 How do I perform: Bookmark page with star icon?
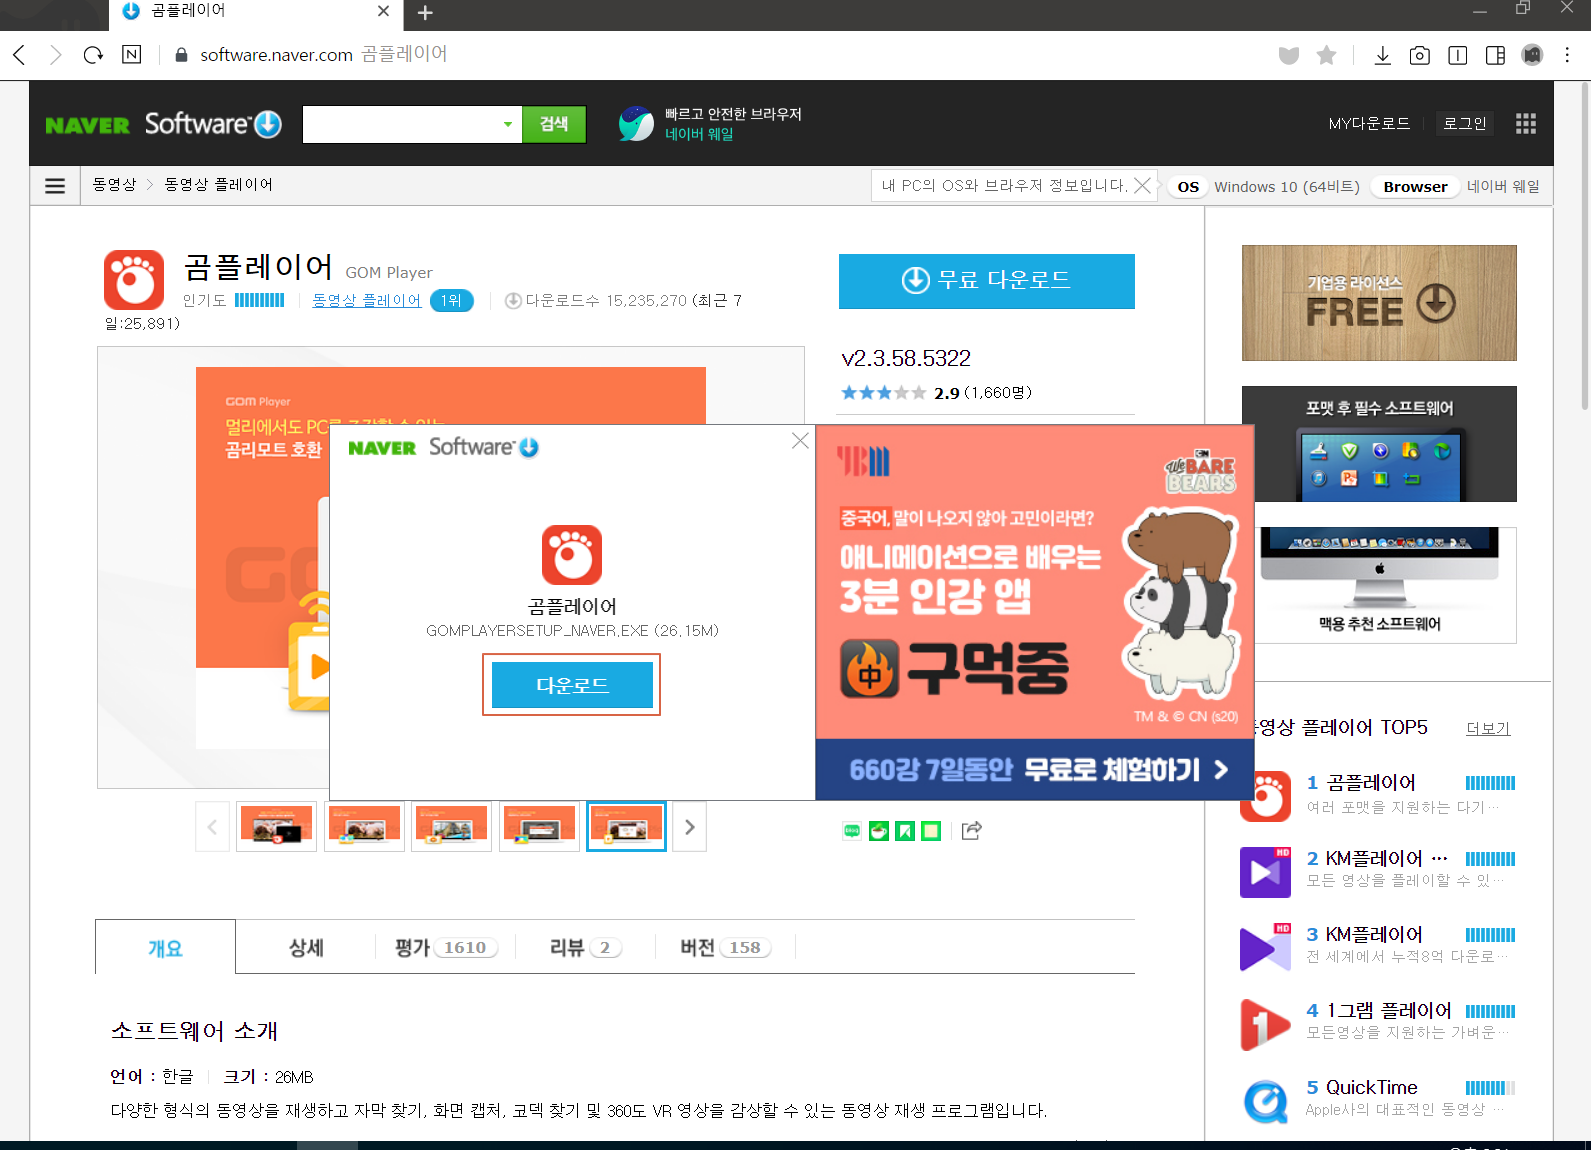coord(1326,55)
